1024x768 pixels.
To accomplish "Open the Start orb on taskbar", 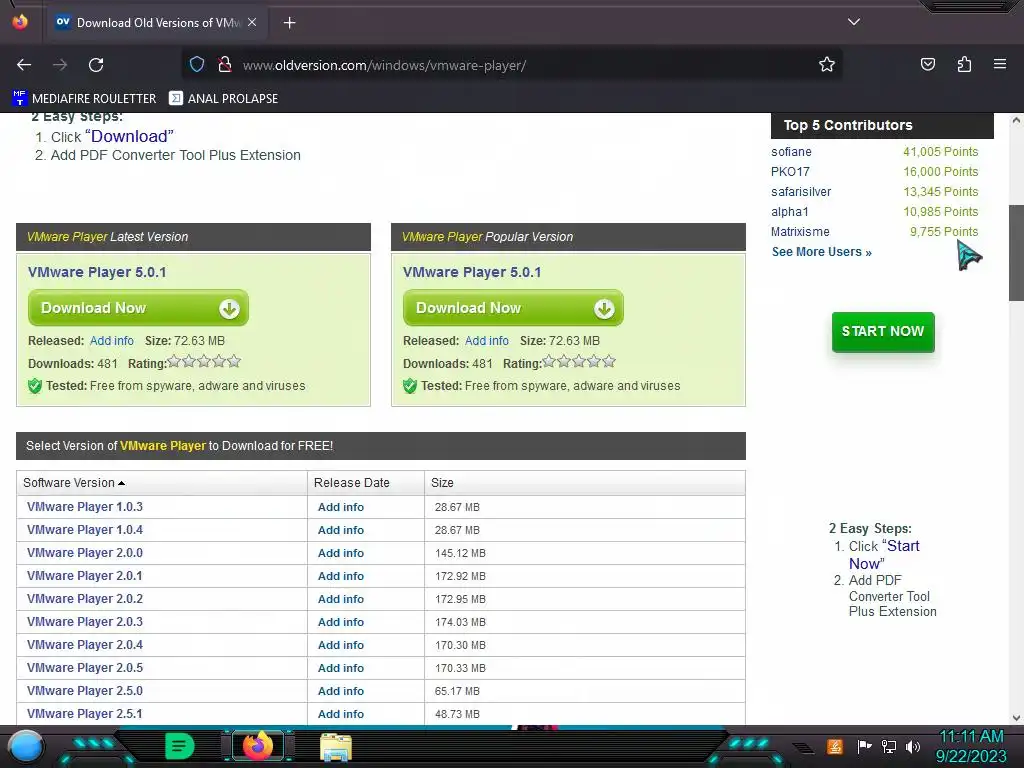I will (x=26, y=746).
